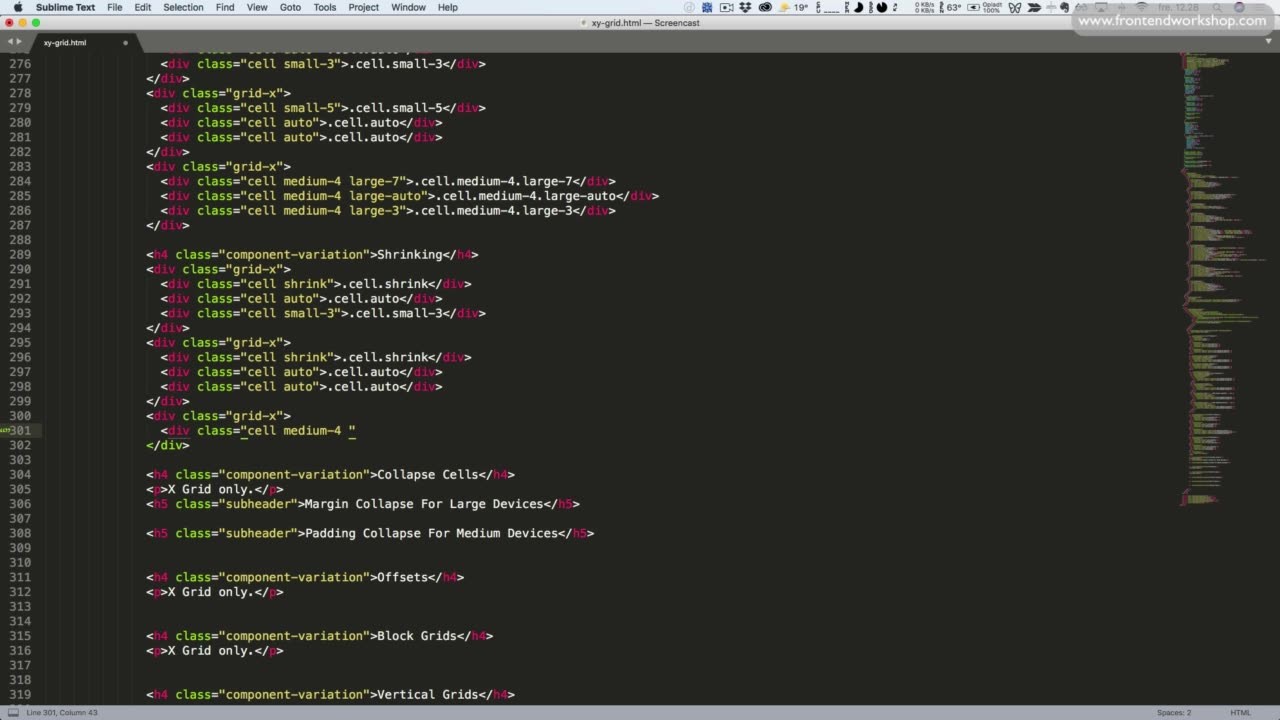Click the Offsets heading line

click(x=305, y=577)
